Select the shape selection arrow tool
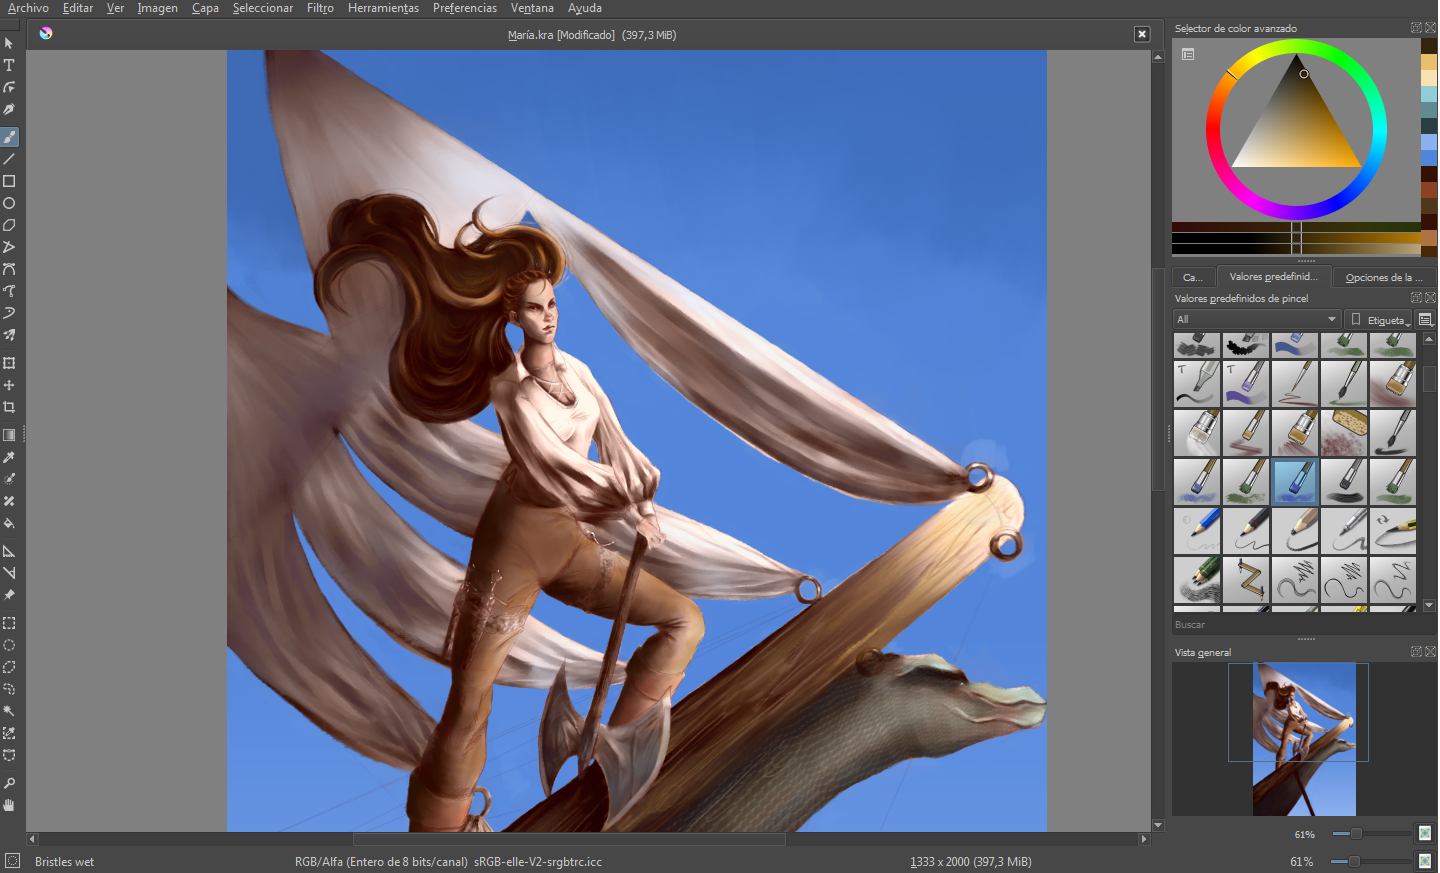Image resolution: width=1440 pixels, height=873 pixels. coord(9,43)
